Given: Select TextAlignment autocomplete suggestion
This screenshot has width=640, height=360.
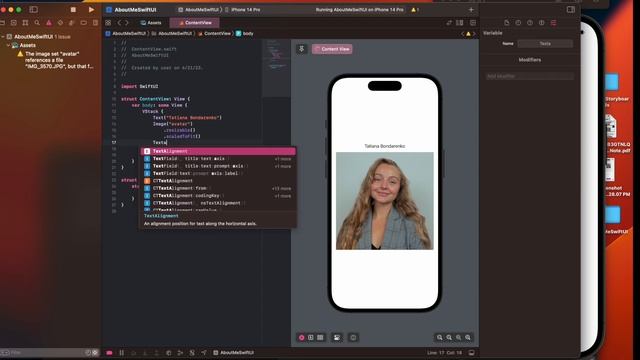Looking at the screenshot, I should pyautogui.click(x=218, y=151).
